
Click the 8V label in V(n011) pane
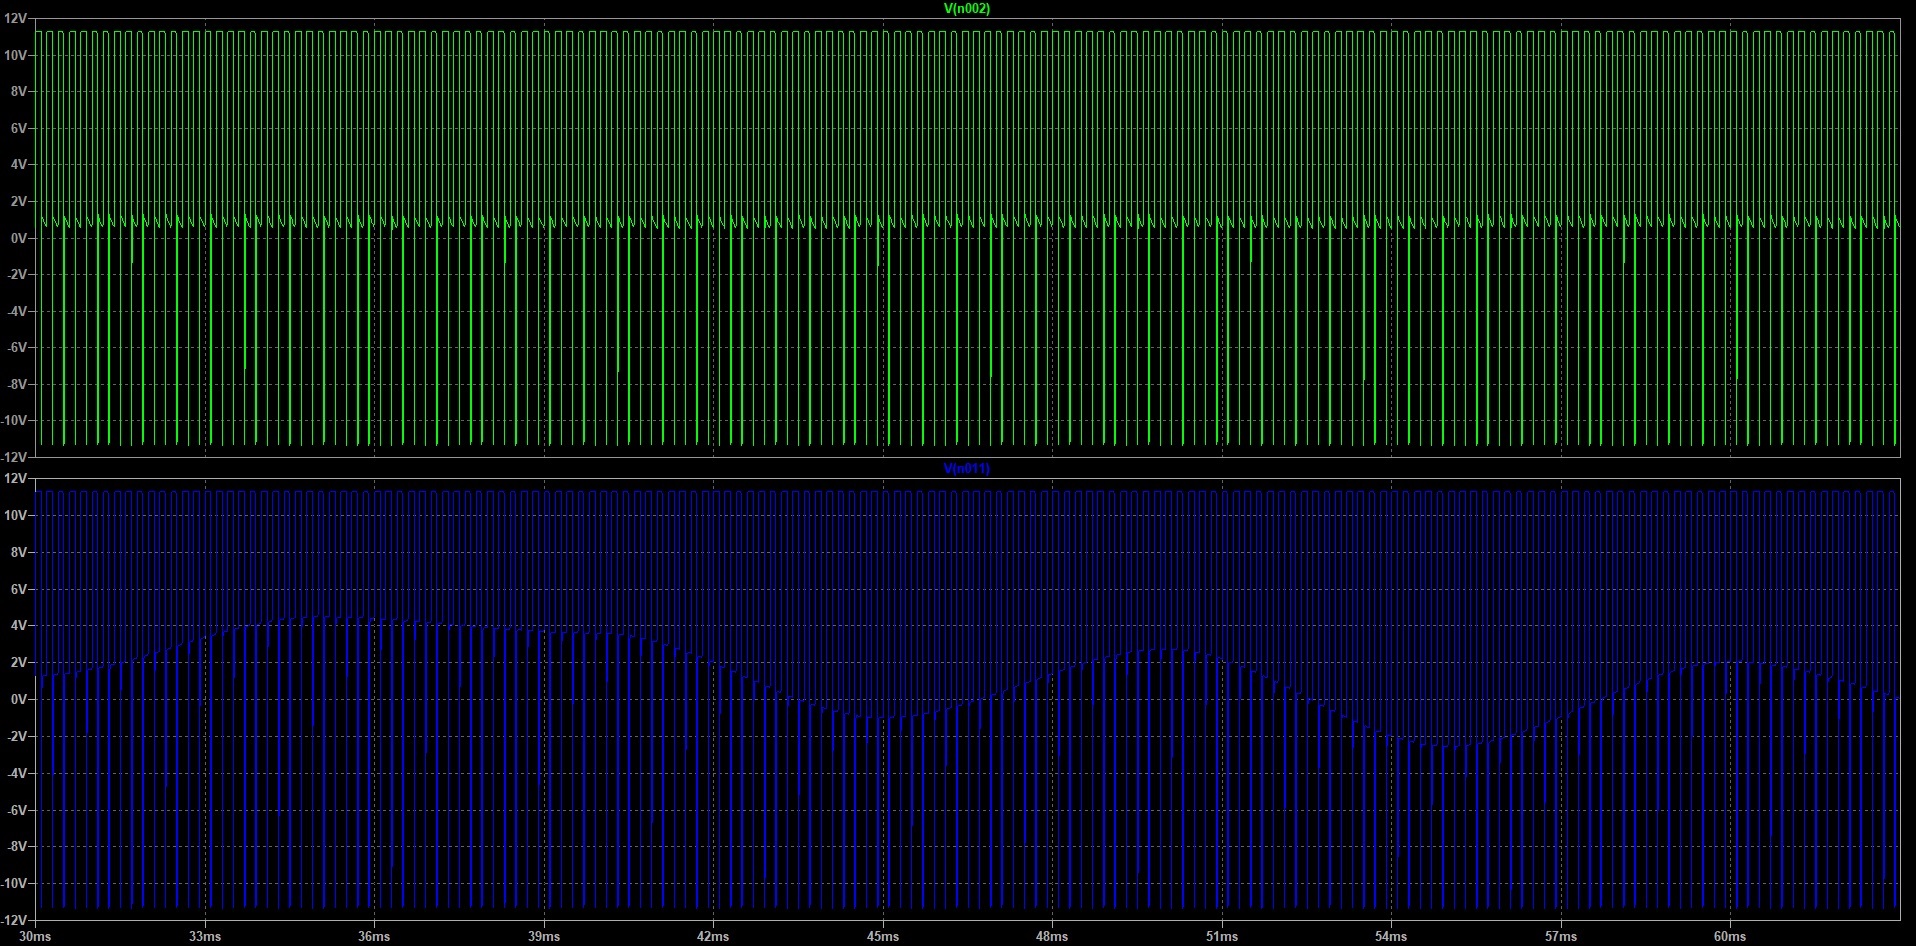coord(18,553)
